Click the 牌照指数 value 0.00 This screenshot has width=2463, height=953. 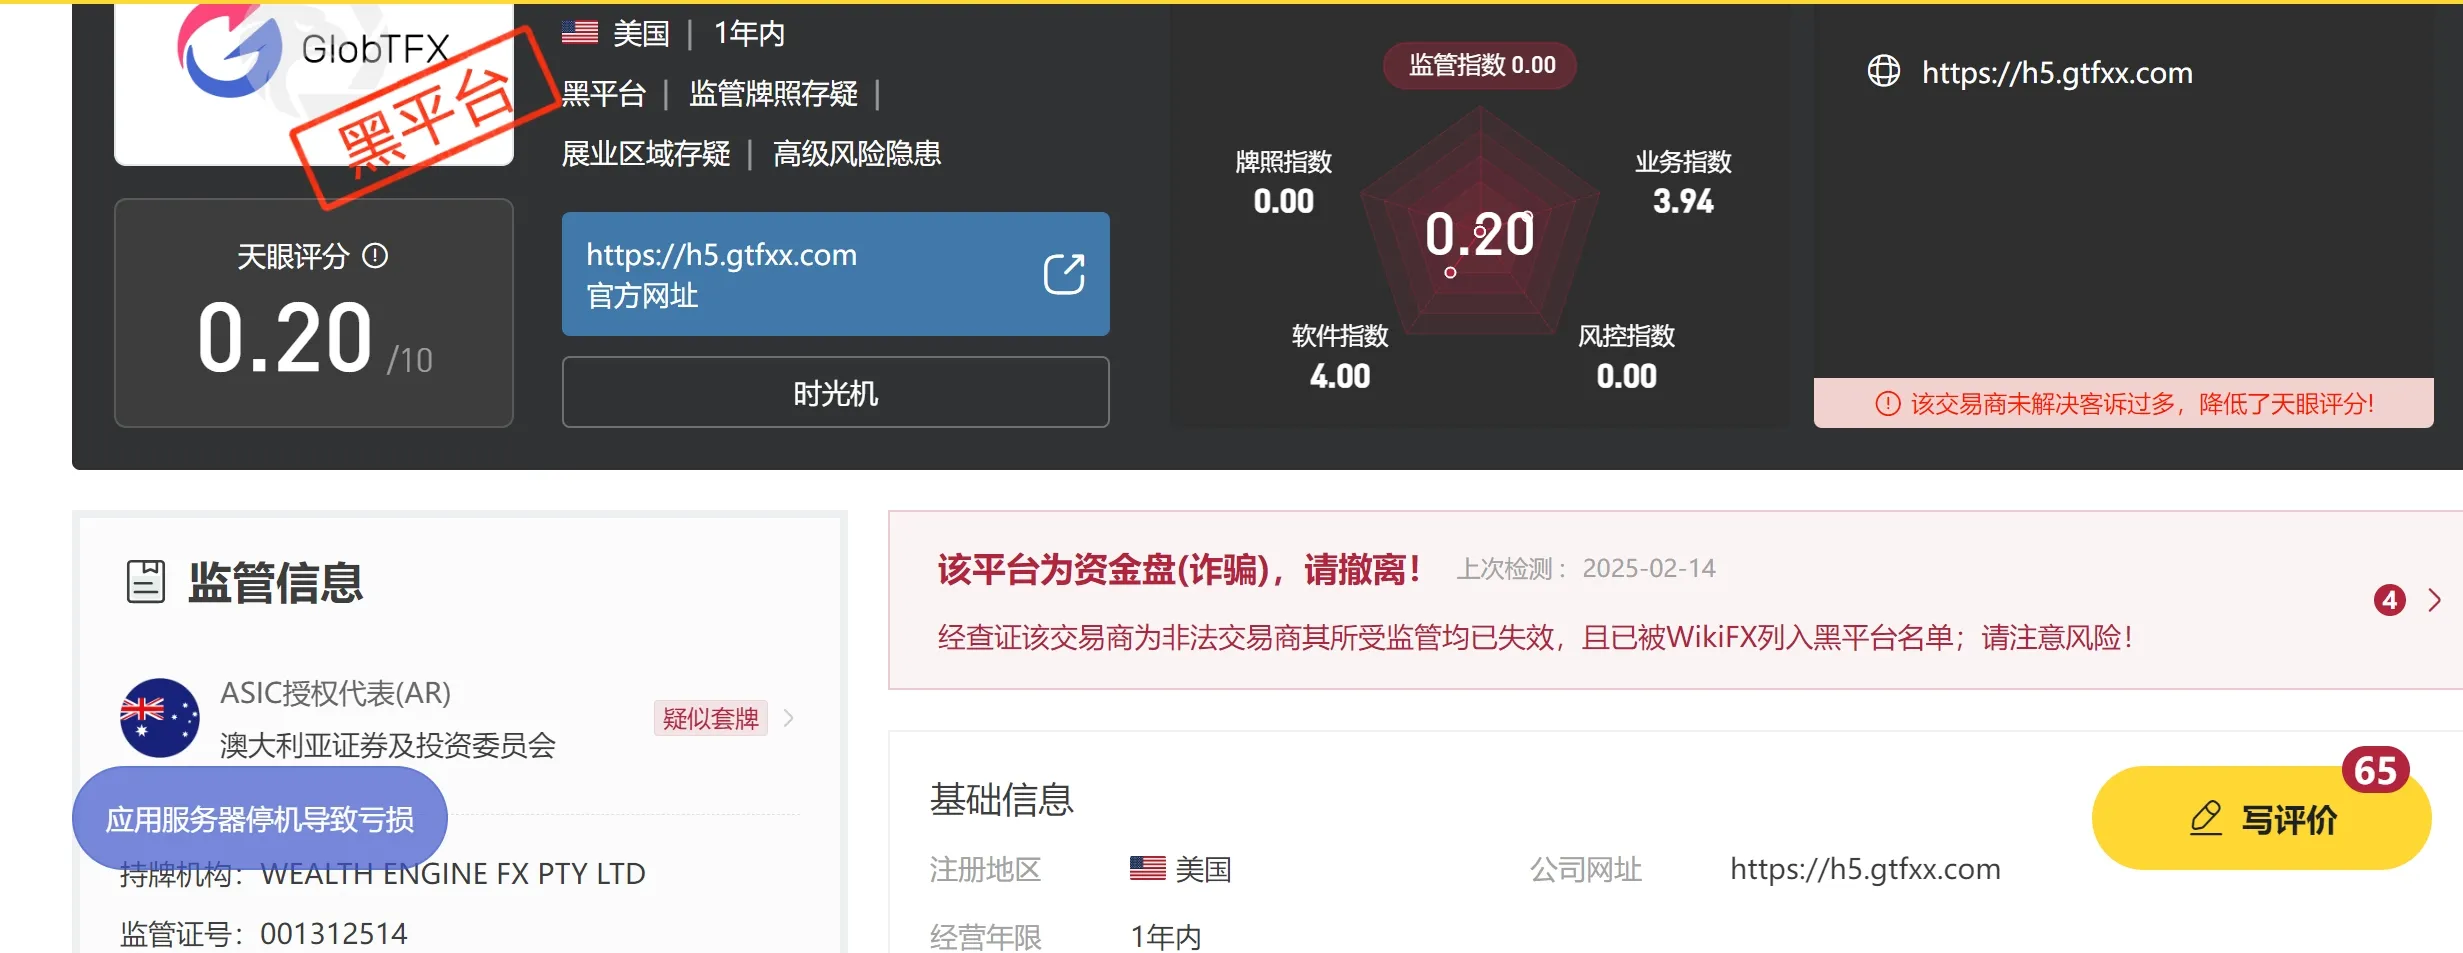[x=1284, y=201]
